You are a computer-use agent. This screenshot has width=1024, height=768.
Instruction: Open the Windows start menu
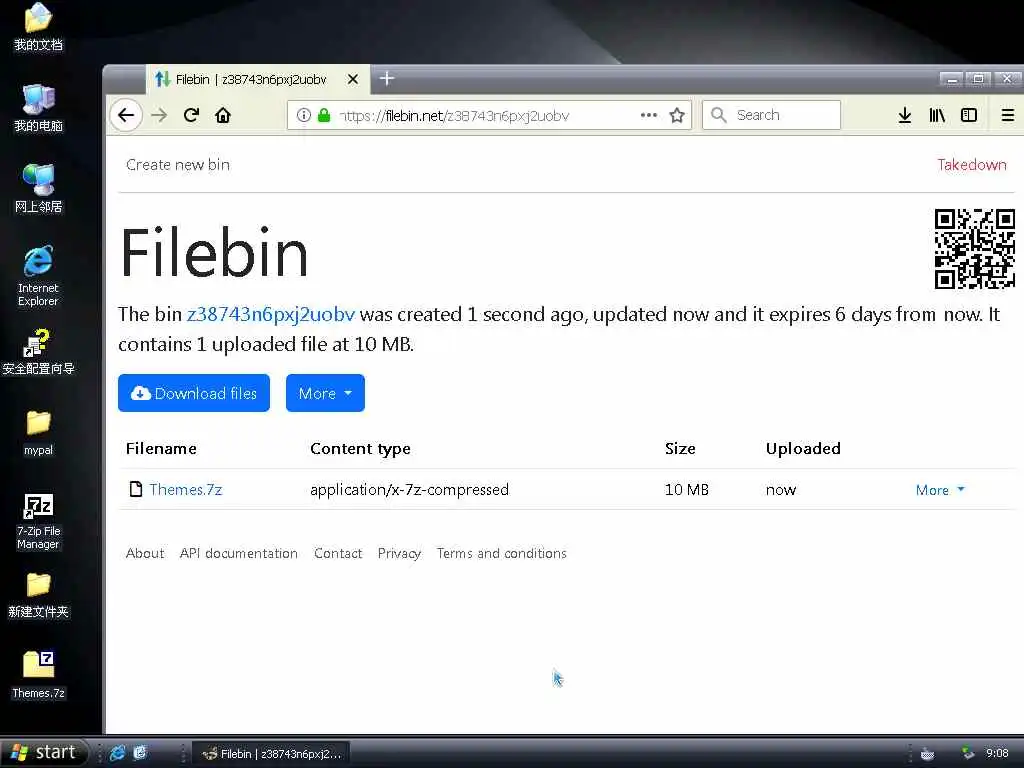coord(43,752)
